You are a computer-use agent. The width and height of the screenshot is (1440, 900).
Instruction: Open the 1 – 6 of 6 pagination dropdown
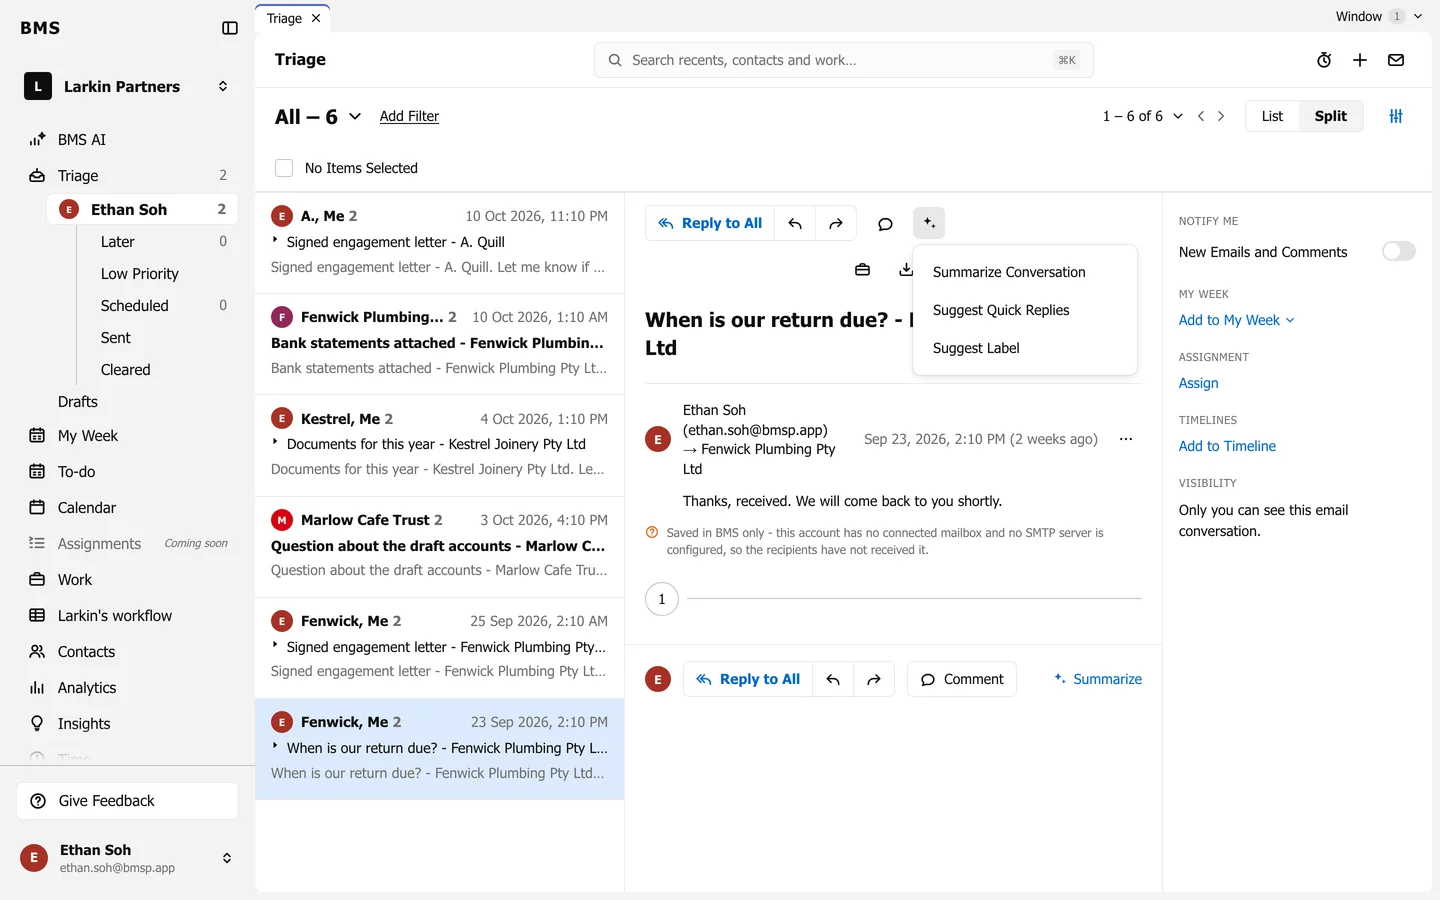click(x=1143, y=116)
